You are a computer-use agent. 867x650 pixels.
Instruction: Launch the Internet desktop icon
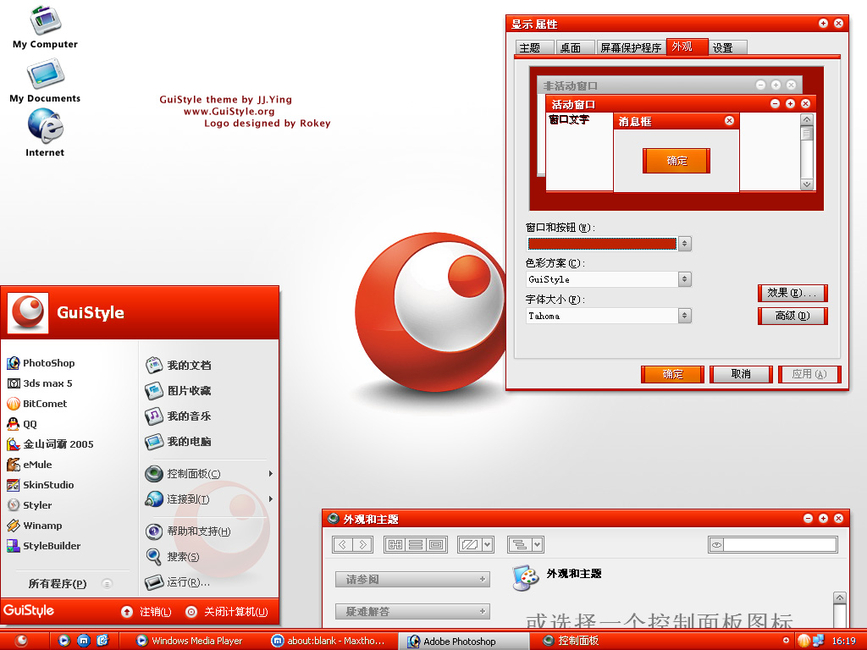point(45,133)
